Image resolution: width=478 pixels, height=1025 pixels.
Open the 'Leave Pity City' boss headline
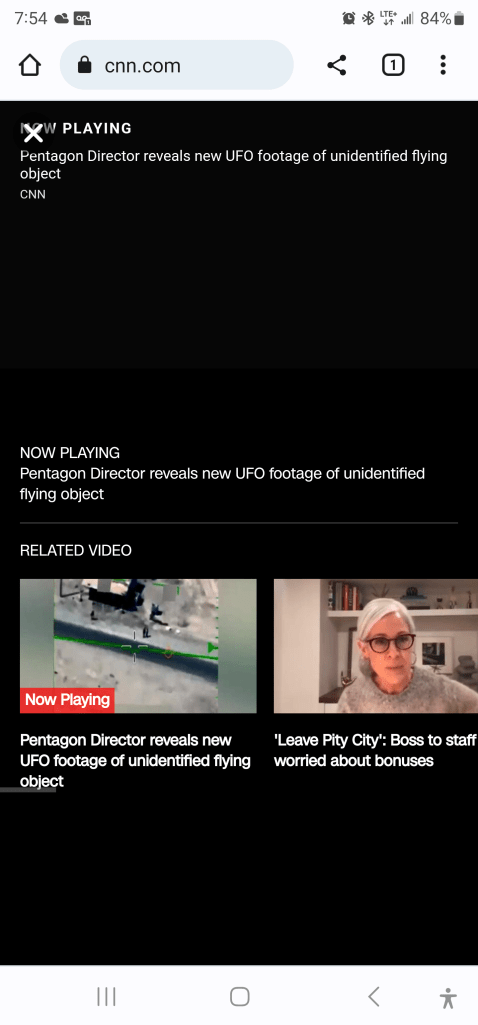[375, 750]
